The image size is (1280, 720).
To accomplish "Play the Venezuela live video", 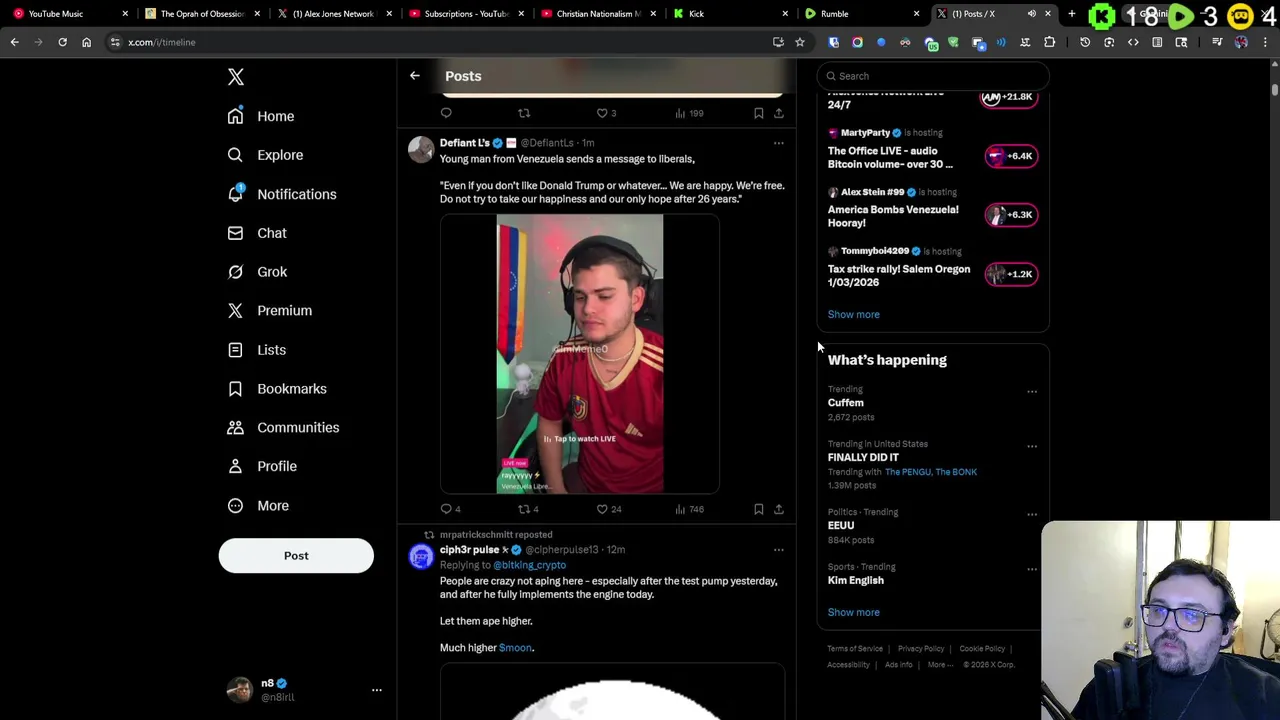I will [x=580, y=354].
